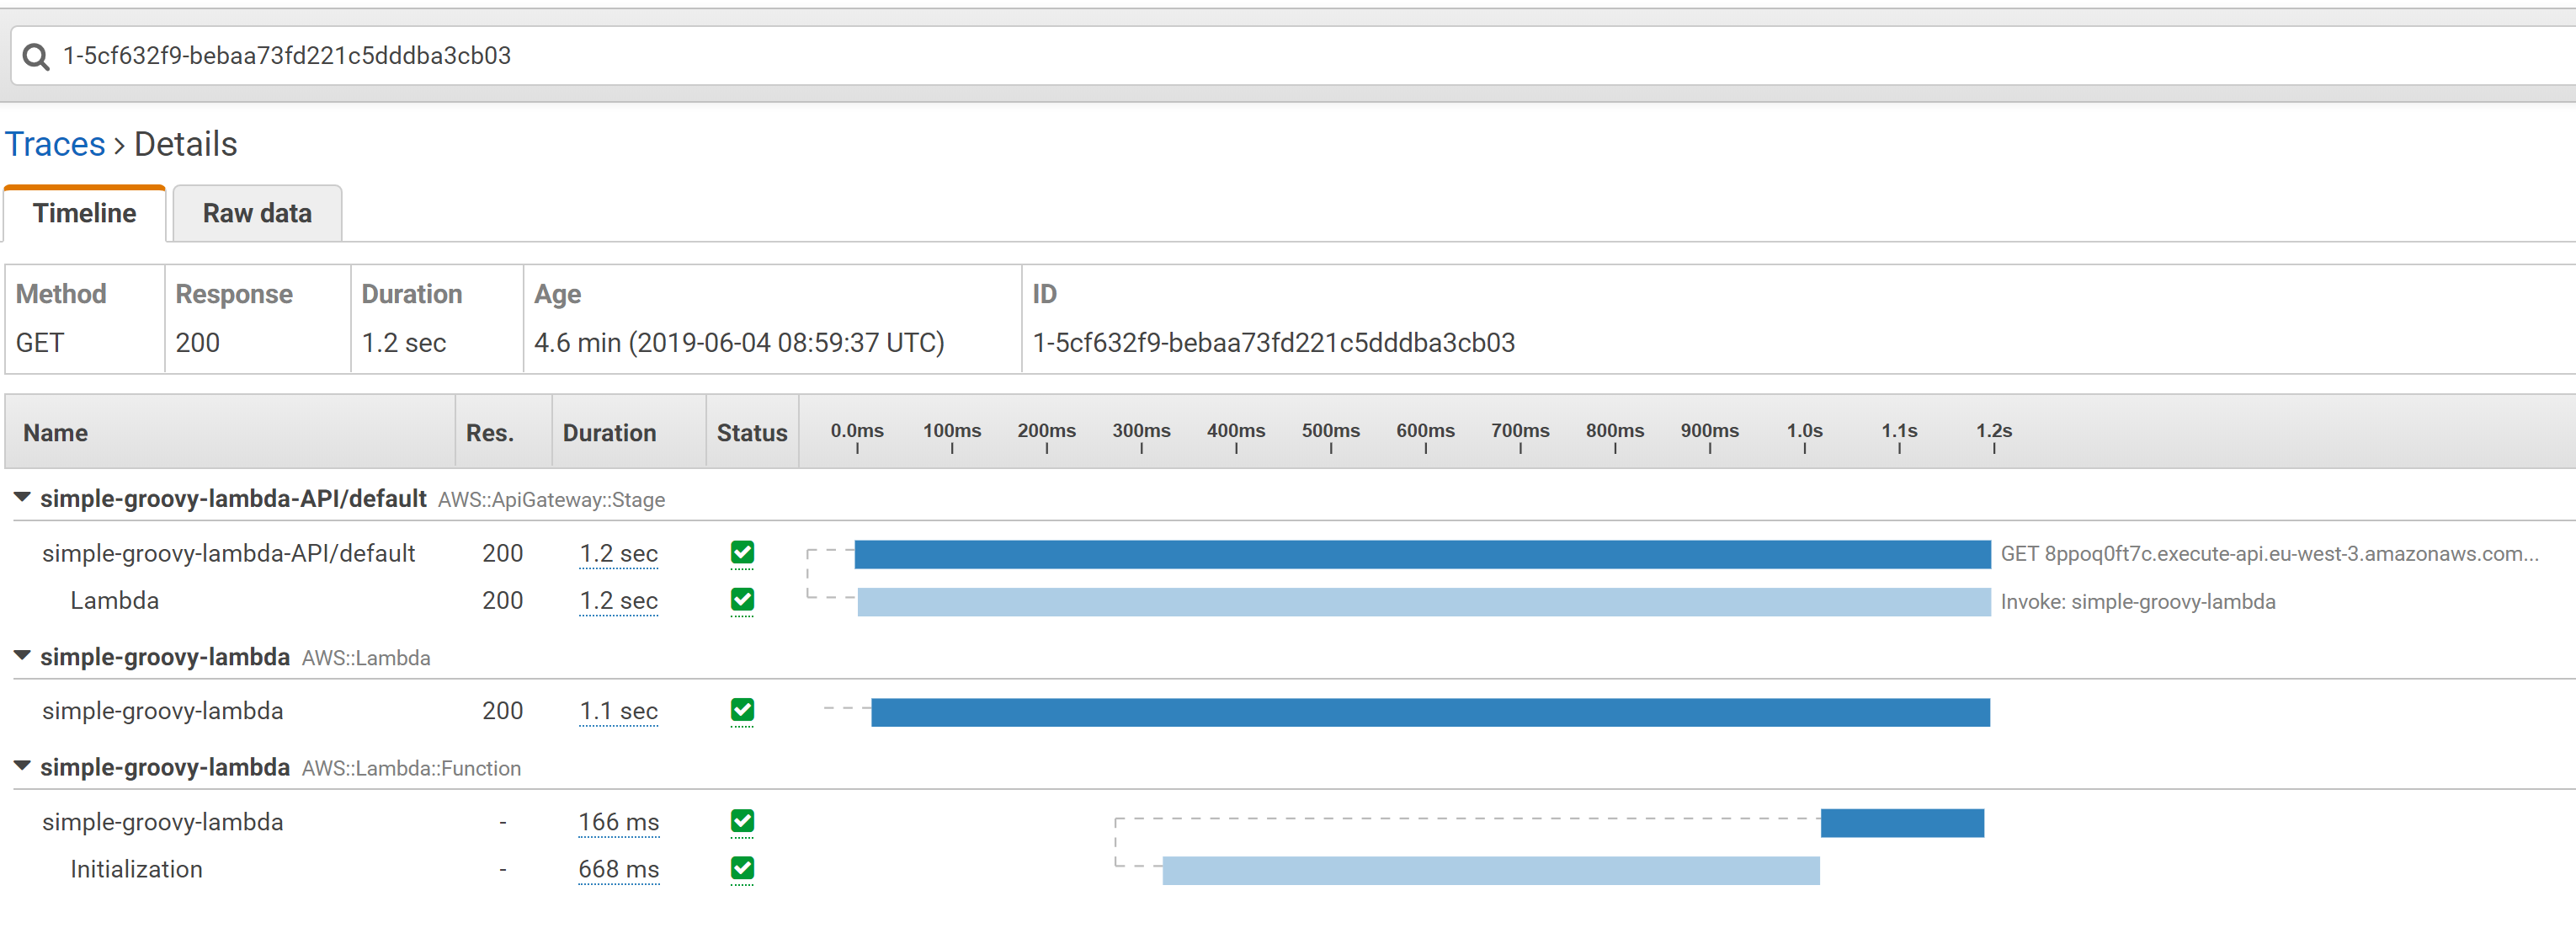
Task: Open the 1.2 sec duration of simple-groovy-lambda-API/default
Action: [618, 554]
